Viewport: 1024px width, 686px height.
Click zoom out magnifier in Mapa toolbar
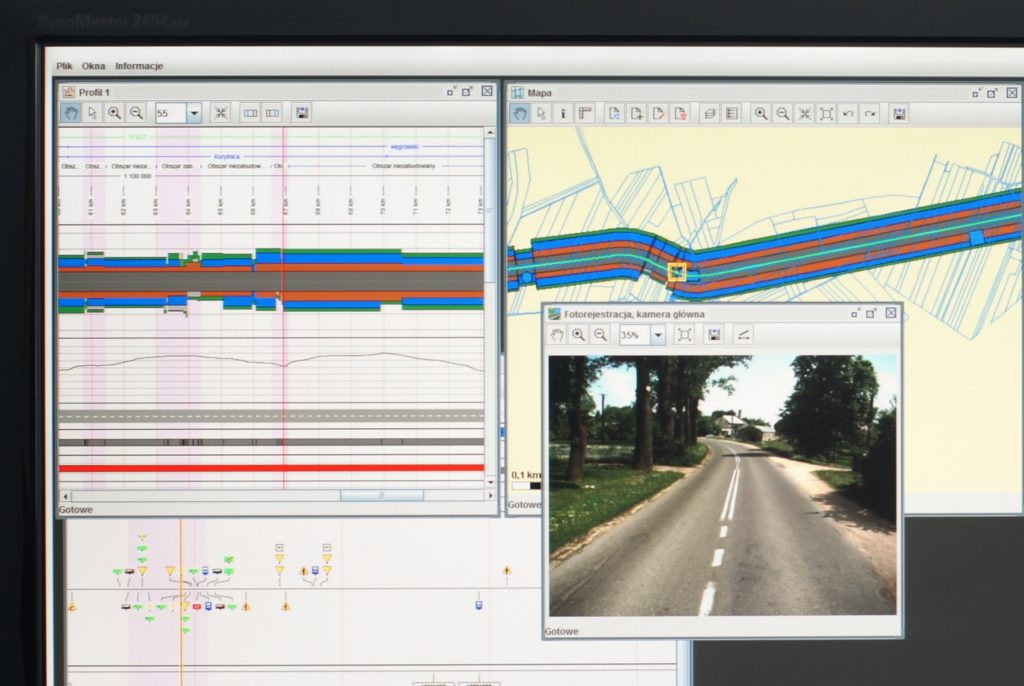click(782, 114)
